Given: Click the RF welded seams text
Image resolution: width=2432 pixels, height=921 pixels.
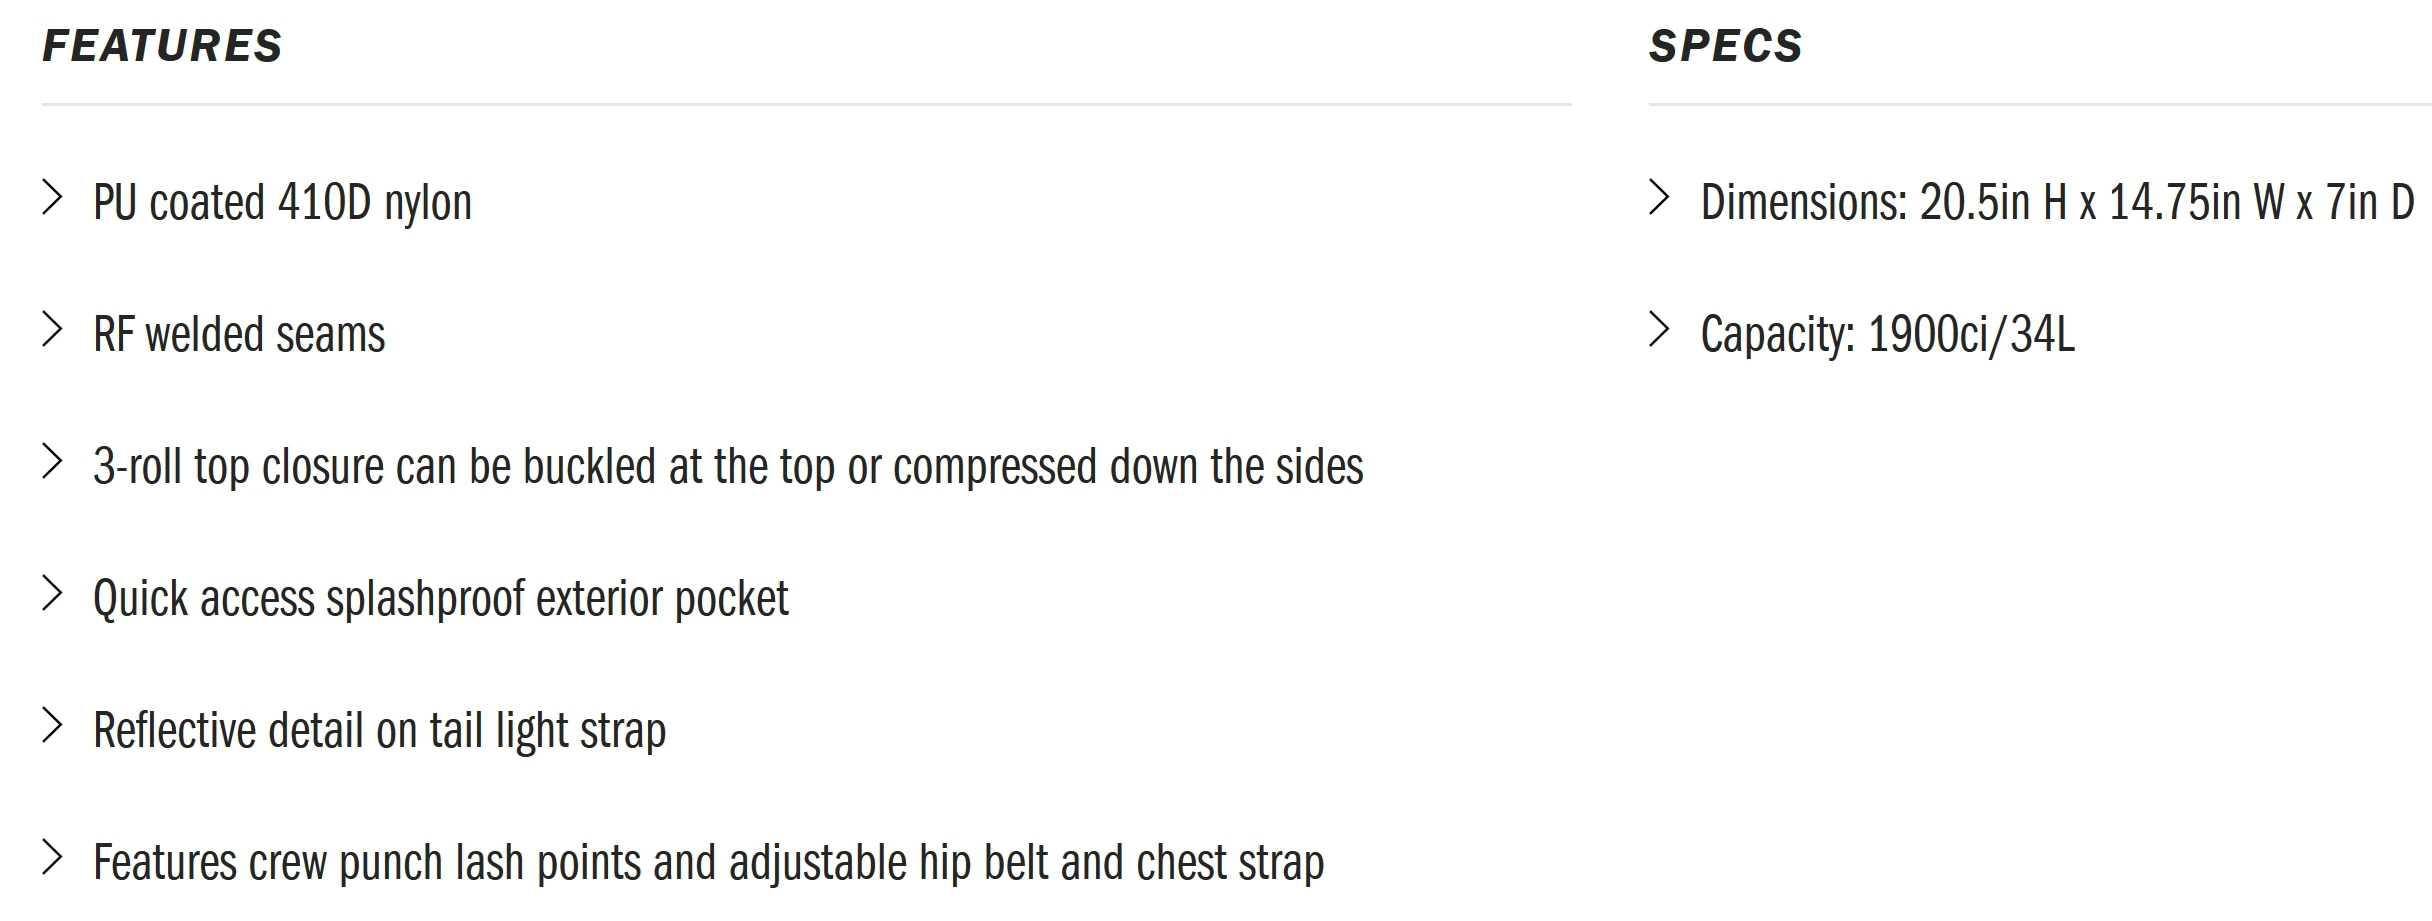Looking at the screenshot, I should point(239,334).
